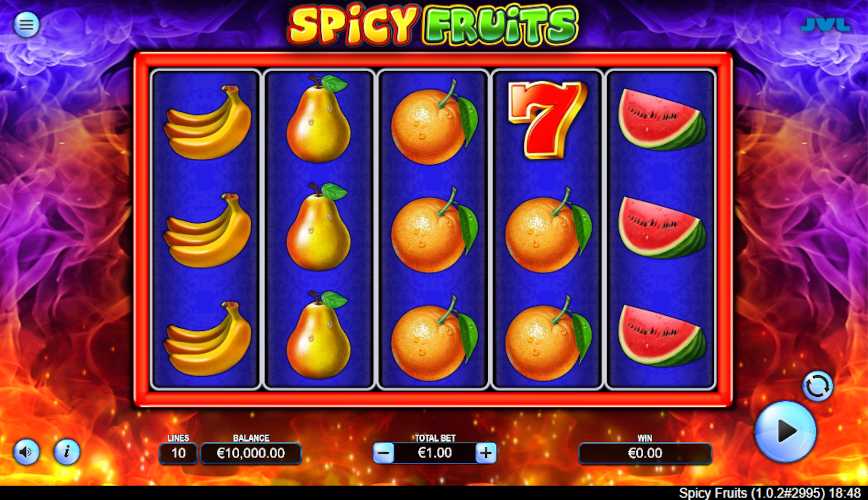Screen dimensions: 868x500
Task: Click the JVL logo
Action: (x=825, y=24)
